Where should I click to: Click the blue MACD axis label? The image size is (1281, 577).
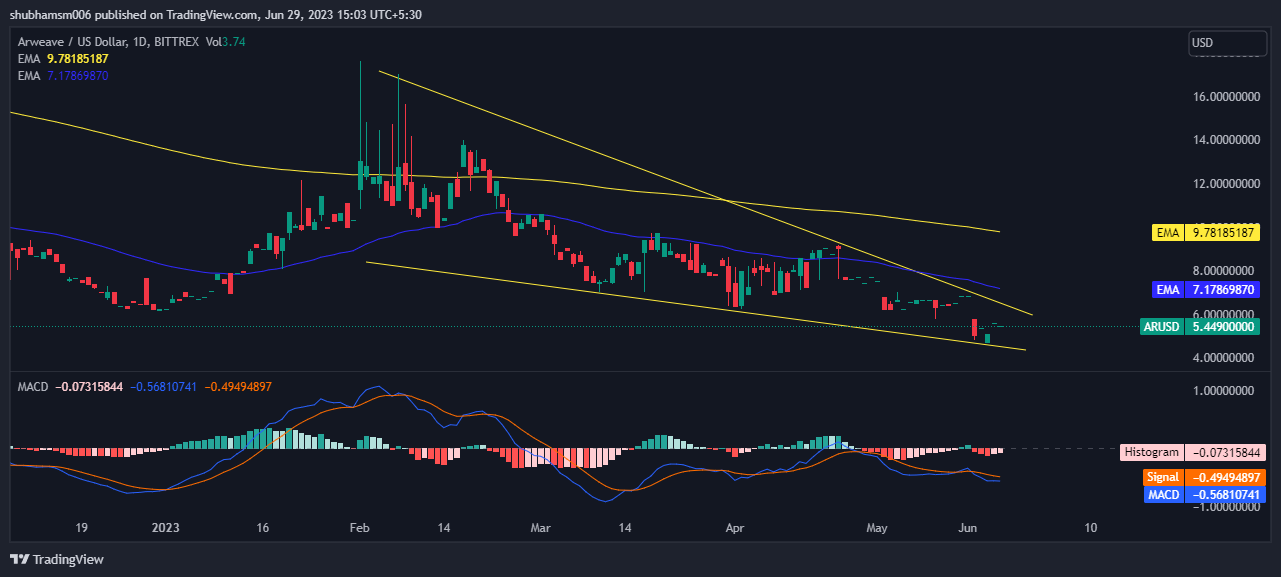[1206, 494]
